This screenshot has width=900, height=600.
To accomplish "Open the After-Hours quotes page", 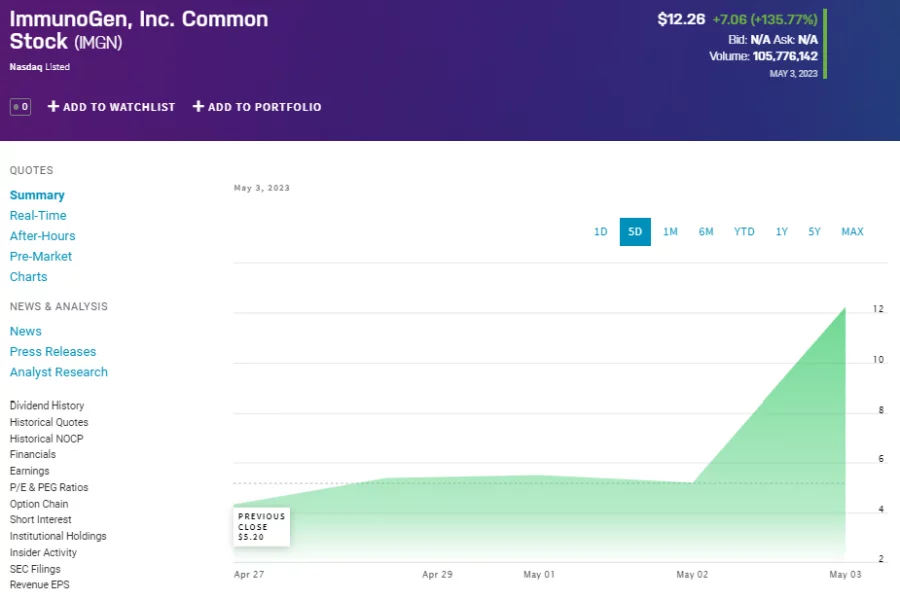I will click(x=43, y=236).
